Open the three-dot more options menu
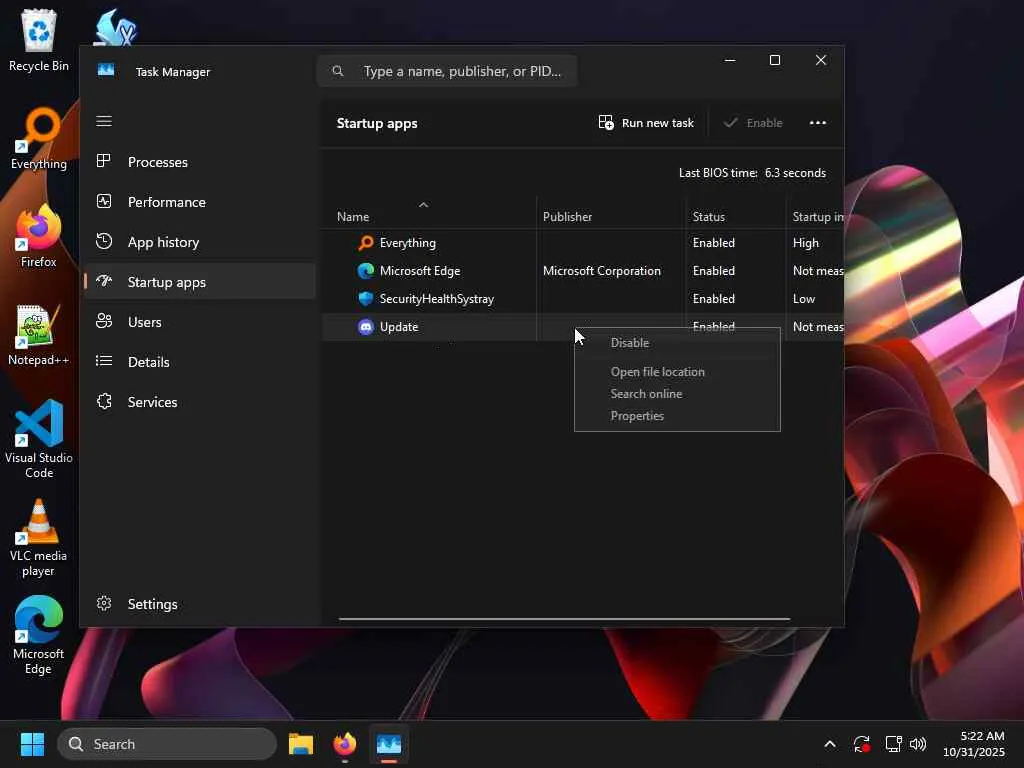The image size is (1024, 768). click(x=818, y=123)
